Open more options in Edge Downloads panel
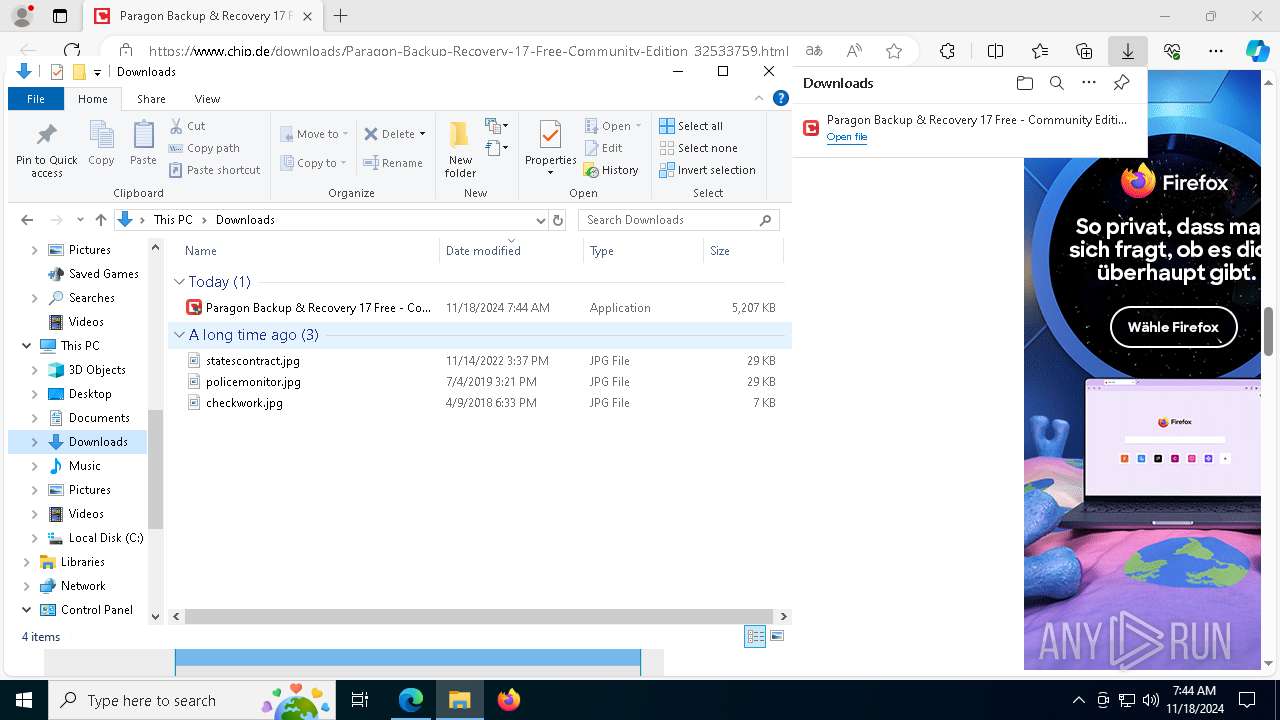1280x720 pixels. (x=1089, y=83)
